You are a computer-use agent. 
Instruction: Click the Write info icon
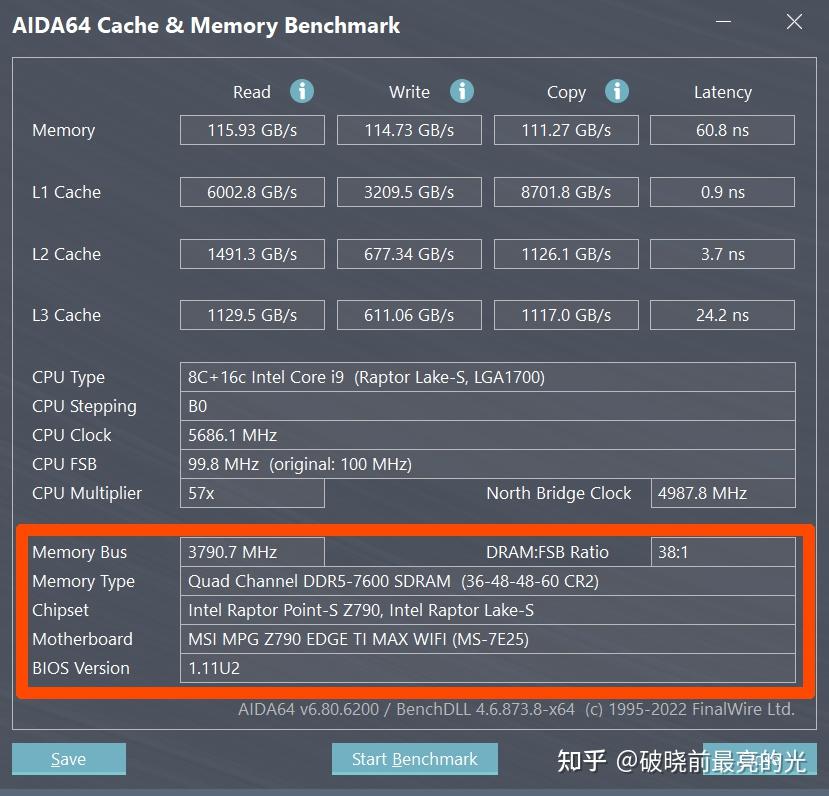461,92
